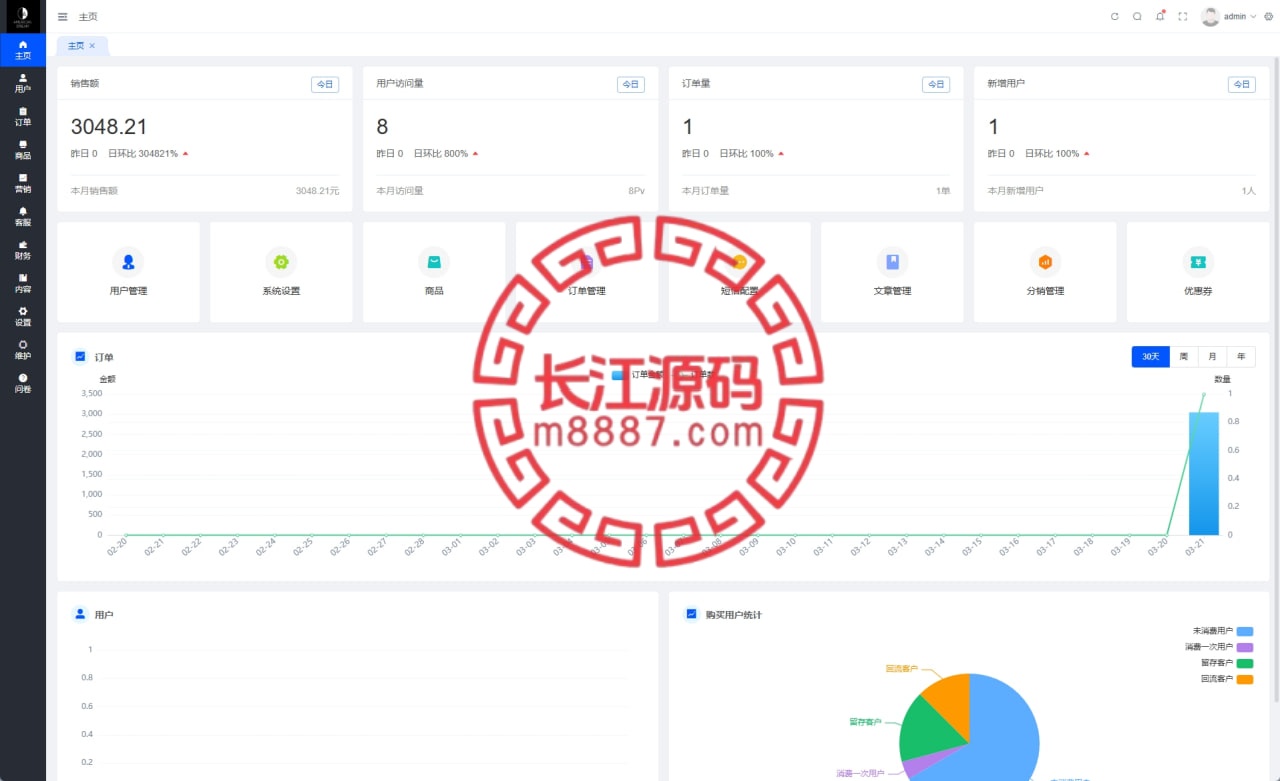Toggle the 消费一次用户 legend item

(x=1218, y=647)
